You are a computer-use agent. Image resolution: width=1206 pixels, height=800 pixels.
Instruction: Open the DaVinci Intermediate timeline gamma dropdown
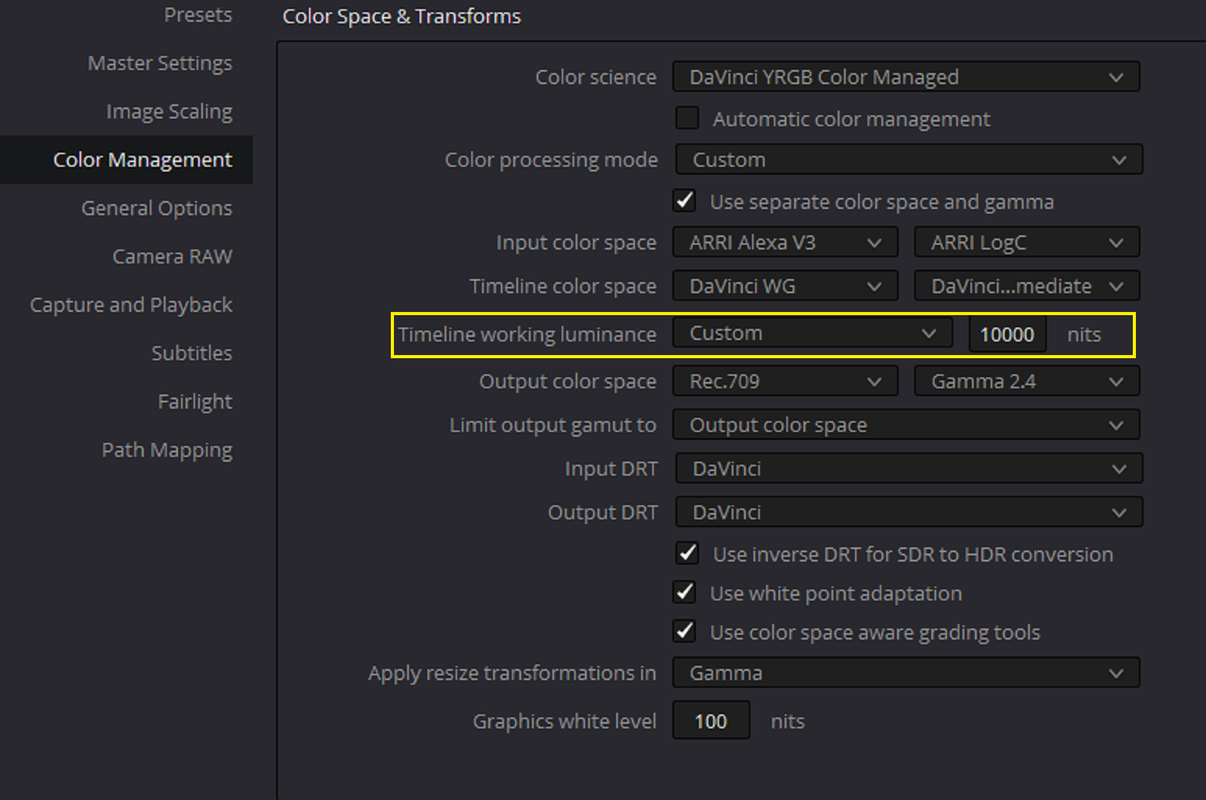1027,286
